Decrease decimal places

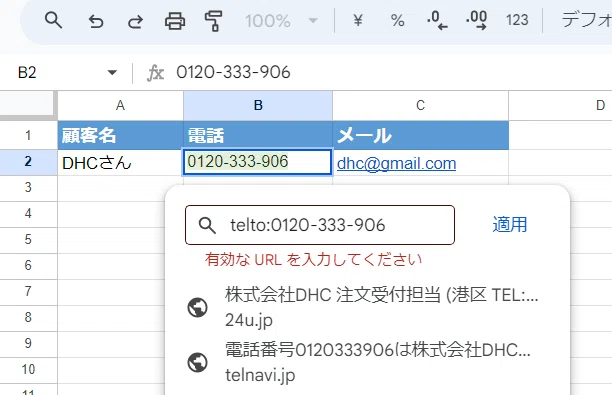437,20
